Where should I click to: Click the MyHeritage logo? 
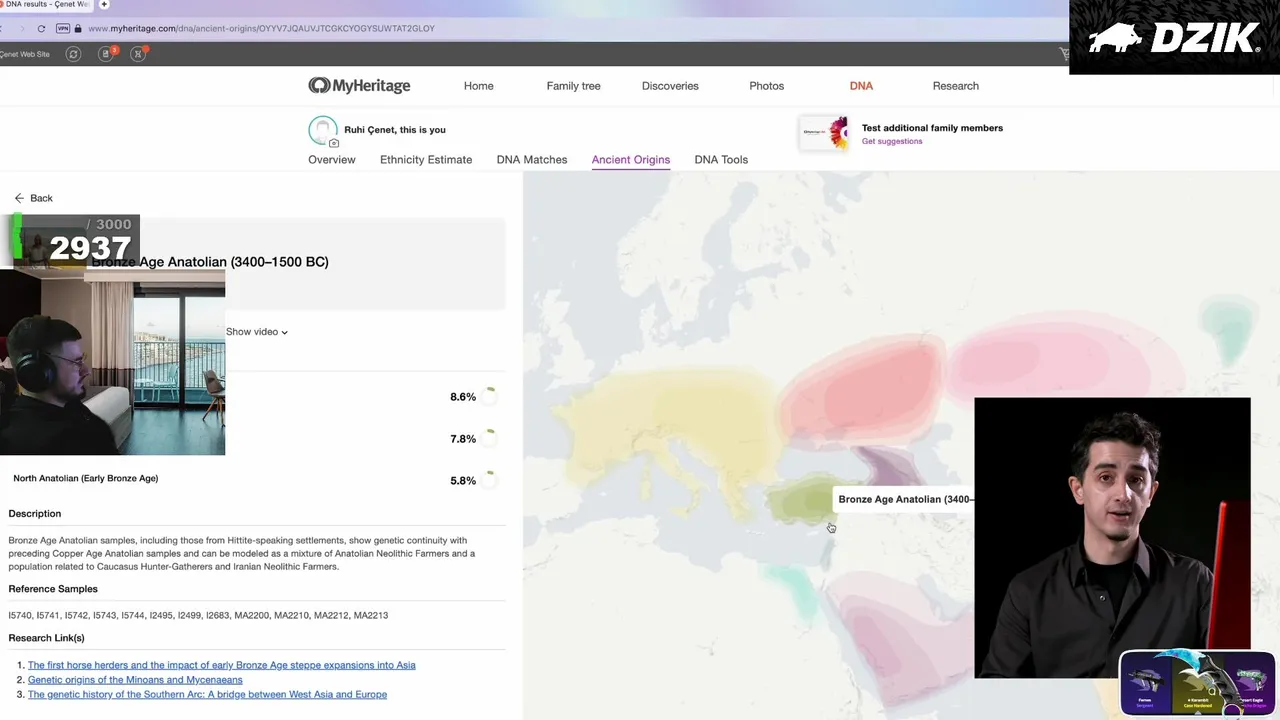tap(359, 86)
